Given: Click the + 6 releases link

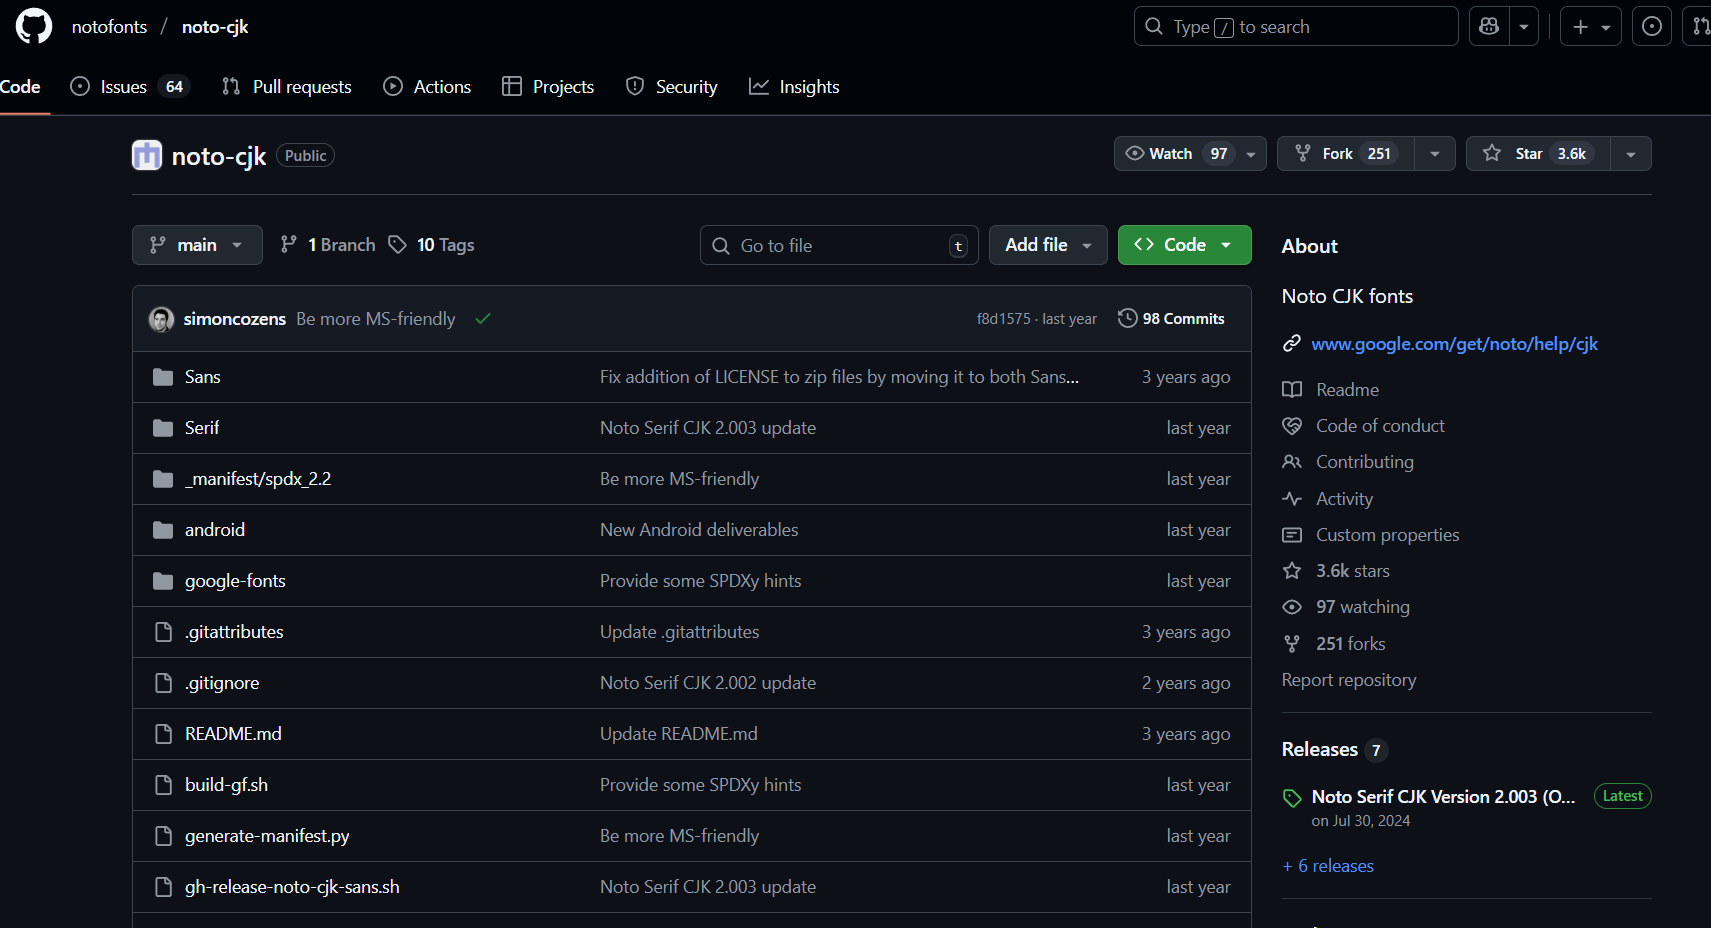Looking at the screenshot, I should (x=1328, y=866).
